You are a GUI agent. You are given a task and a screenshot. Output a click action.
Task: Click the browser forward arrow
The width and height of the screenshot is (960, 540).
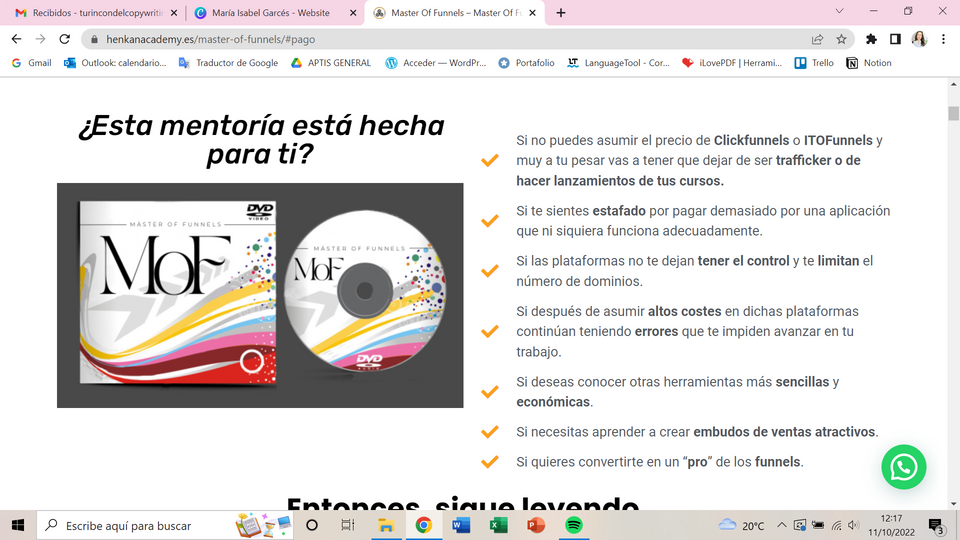40,39
